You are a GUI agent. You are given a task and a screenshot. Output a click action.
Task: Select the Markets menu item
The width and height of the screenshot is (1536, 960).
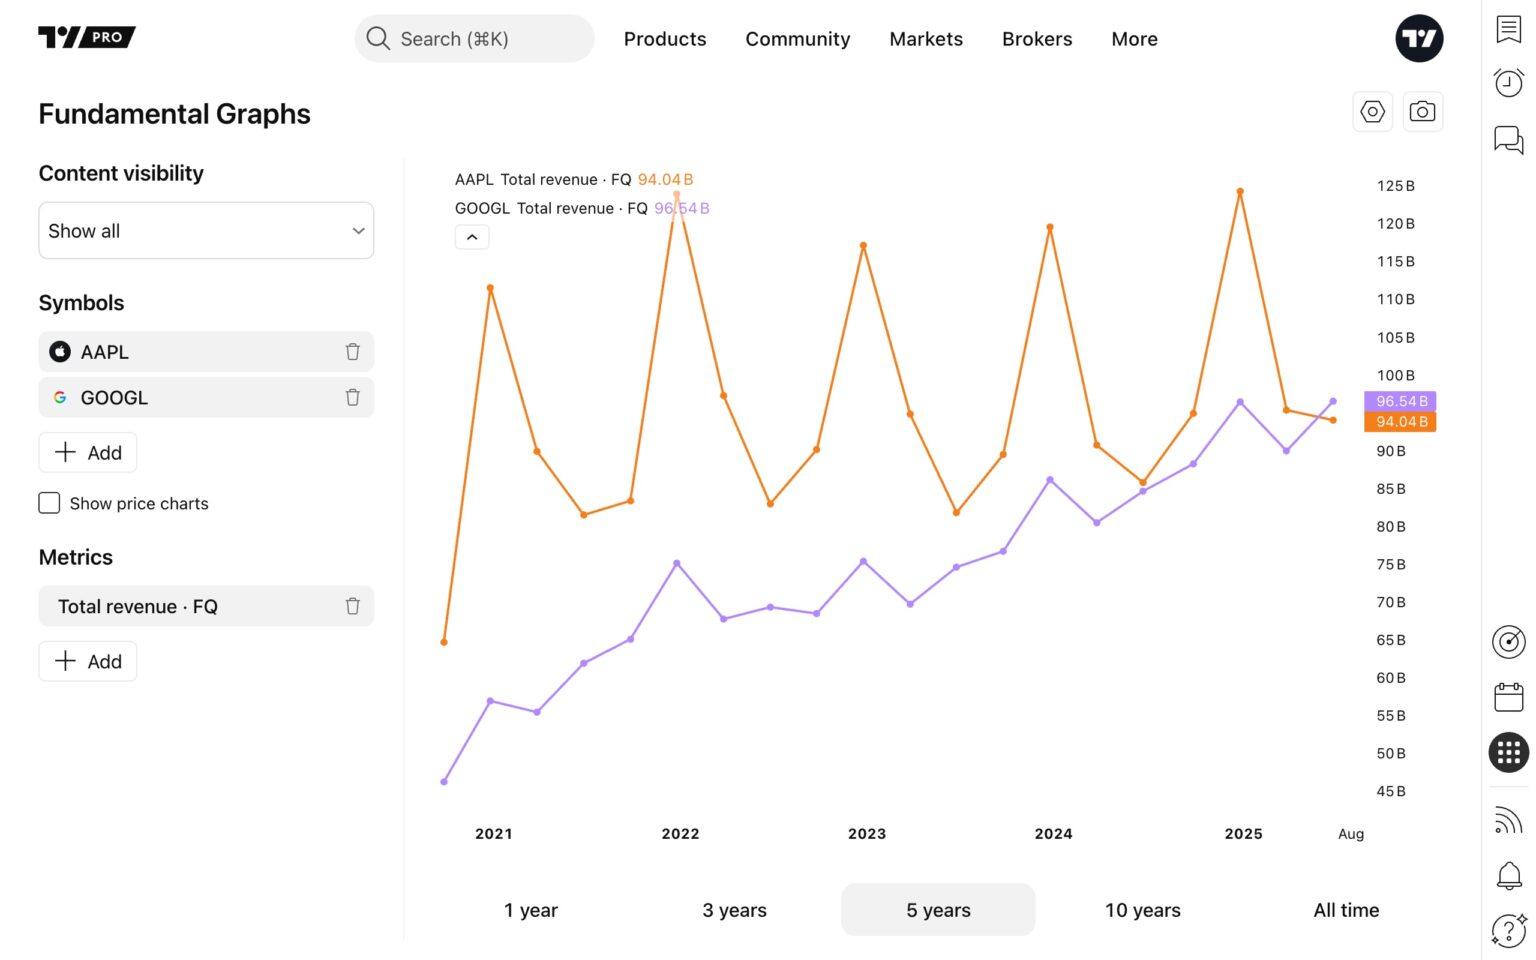[925, 39]
